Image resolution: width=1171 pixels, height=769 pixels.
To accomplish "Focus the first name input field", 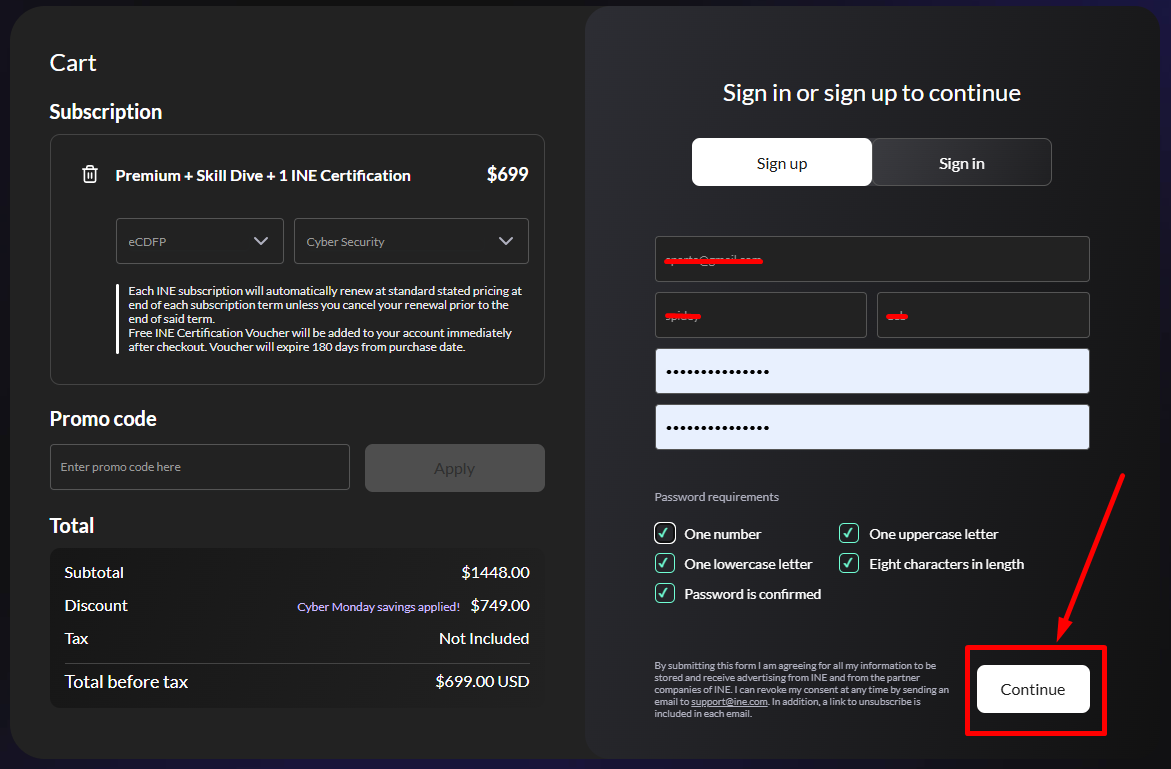I will click(761, 315).
